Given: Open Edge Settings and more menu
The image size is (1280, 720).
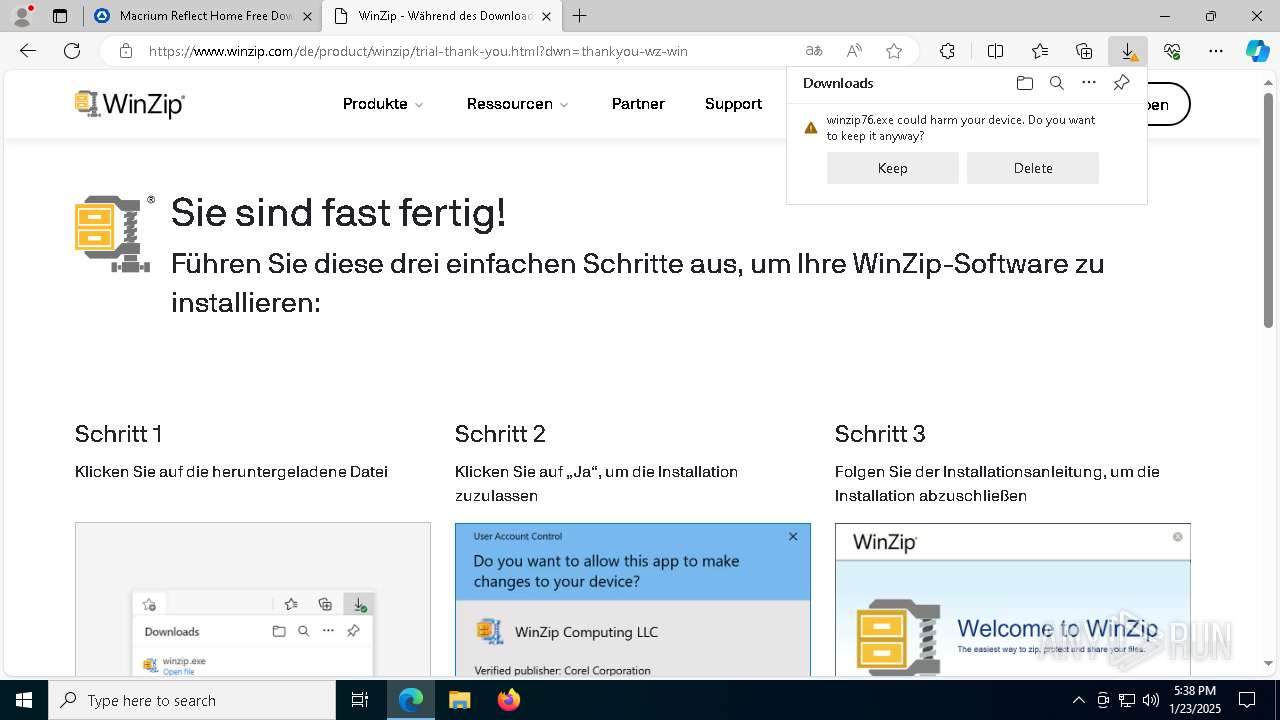Looking at the screenshot, I should 1216,51.
